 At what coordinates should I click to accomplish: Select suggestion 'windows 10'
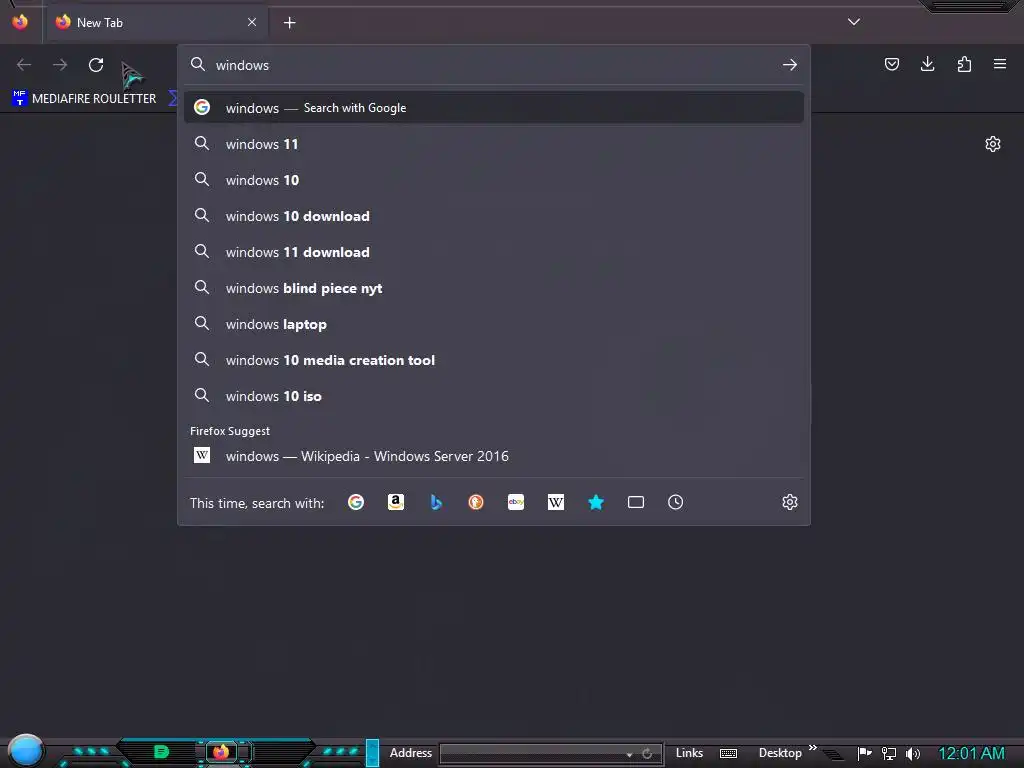pos(494,180)
